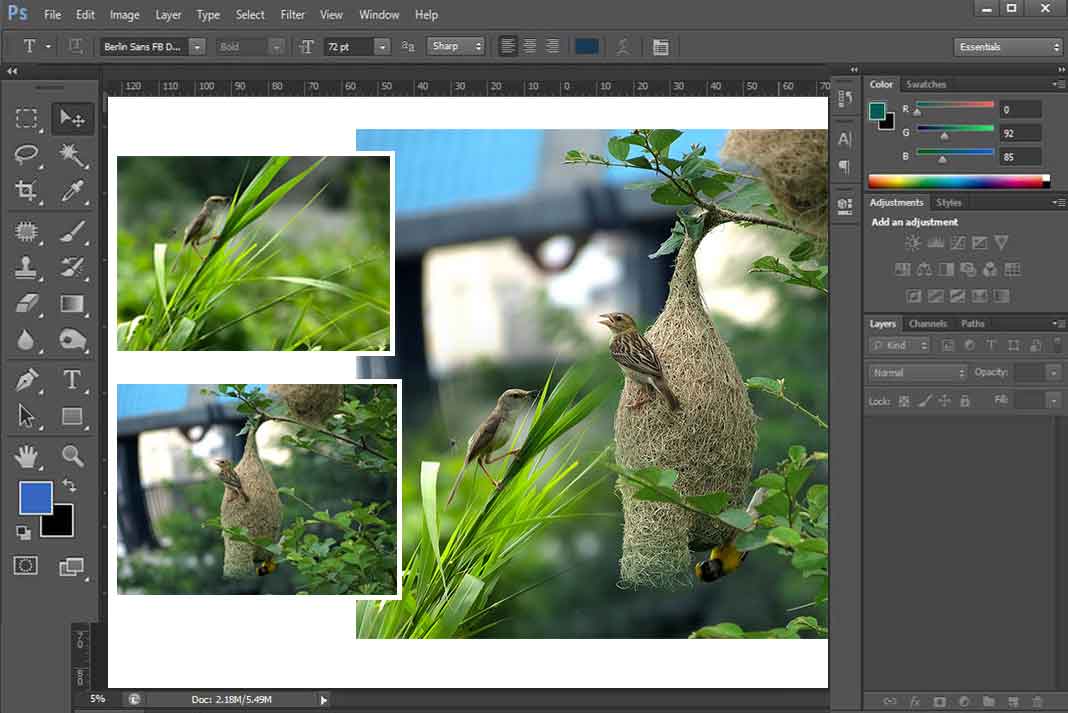Grab the Hand tool

point(27,457)
